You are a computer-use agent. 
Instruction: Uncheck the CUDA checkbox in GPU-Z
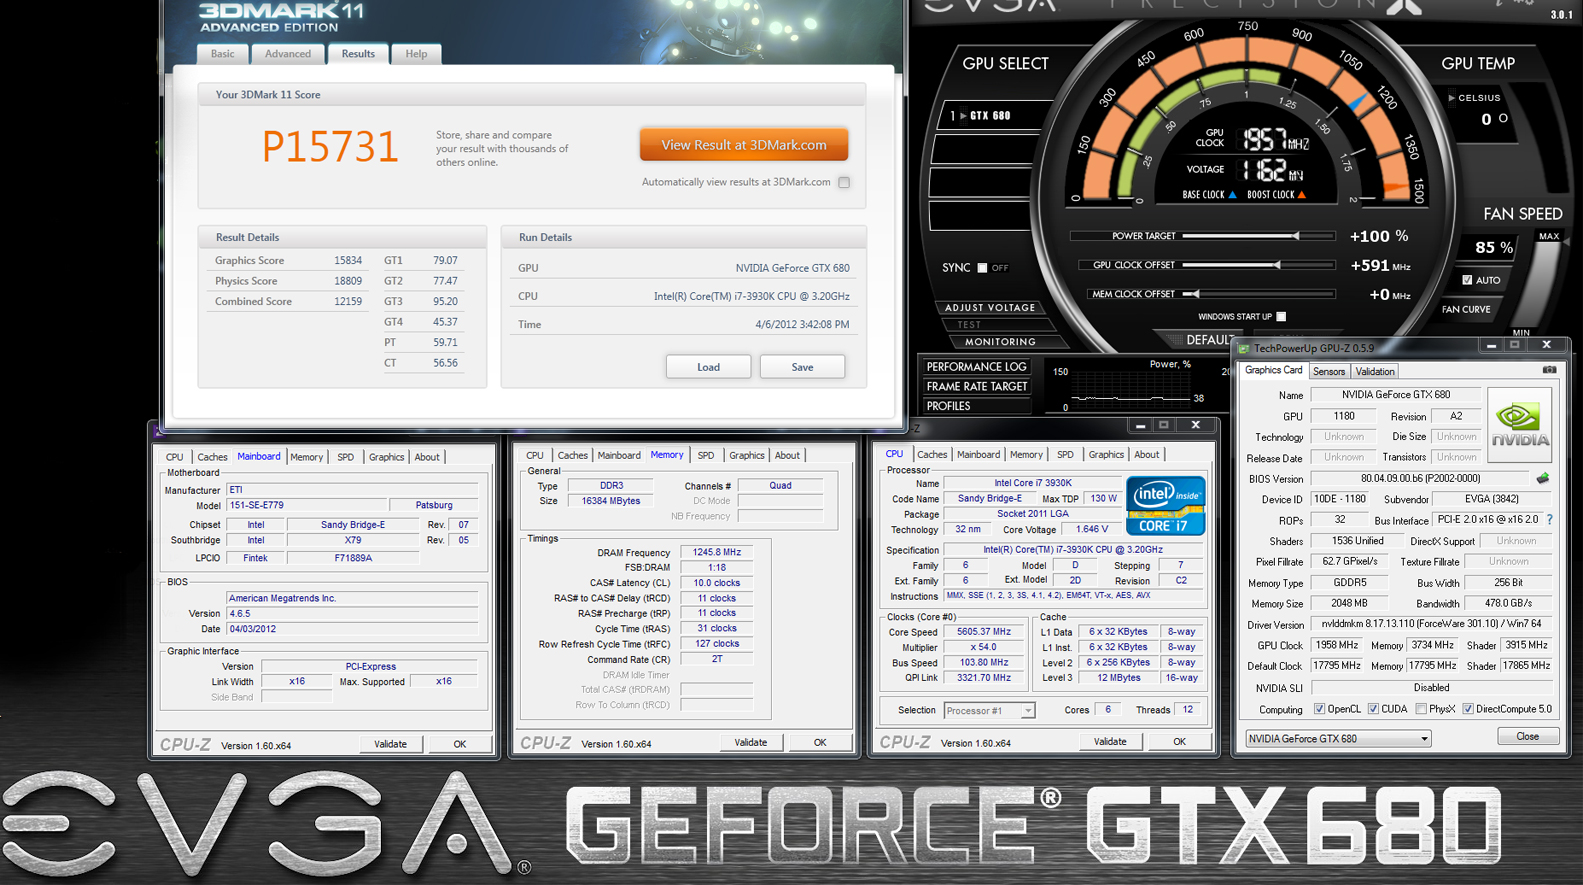coord(1373,709)
